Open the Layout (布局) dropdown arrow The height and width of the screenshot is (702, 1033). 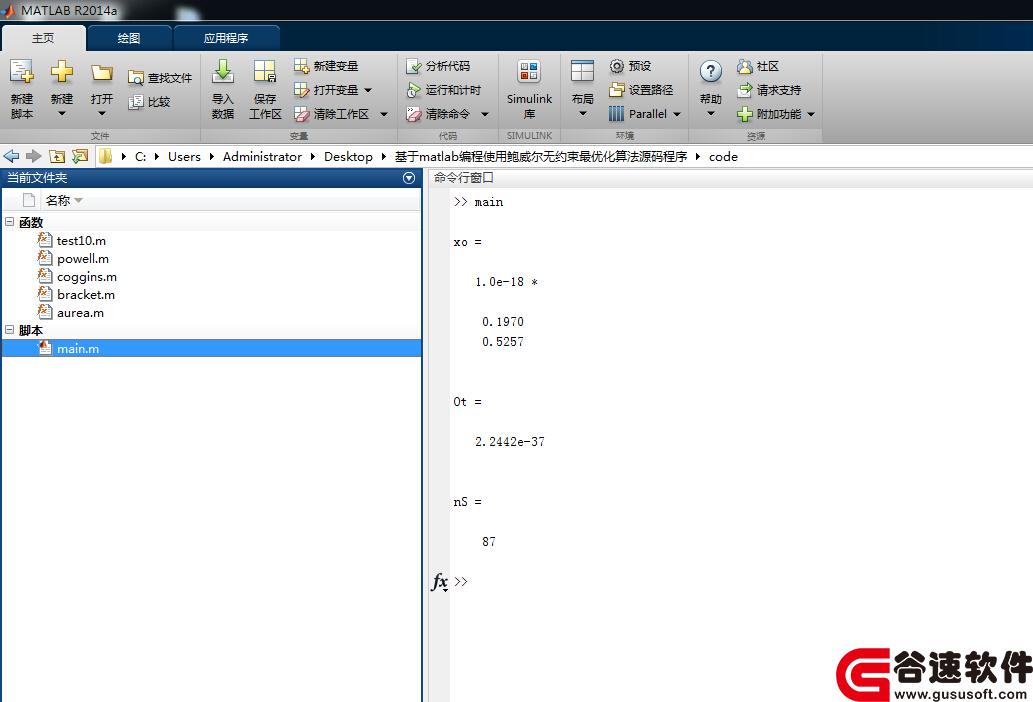(x=582, y=114)
